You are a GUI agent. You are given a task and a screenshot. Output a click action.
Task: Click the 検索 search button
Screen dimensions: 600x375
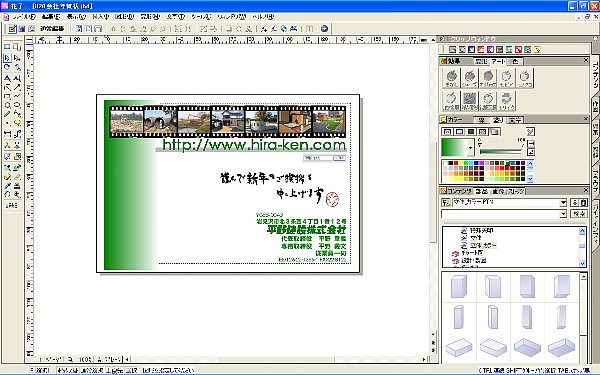tap(579, 214)
